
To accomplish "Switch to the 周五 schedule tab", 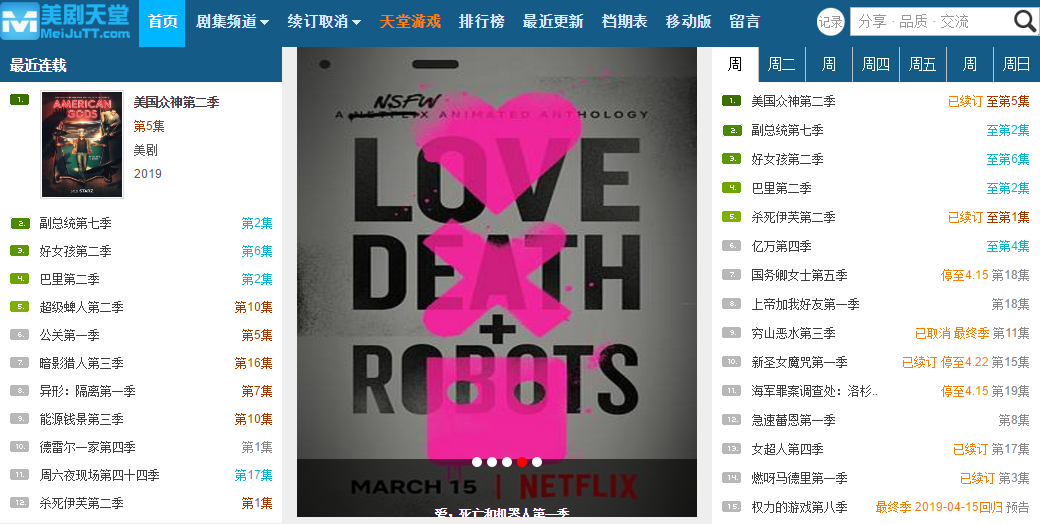I will pos(923,64).
